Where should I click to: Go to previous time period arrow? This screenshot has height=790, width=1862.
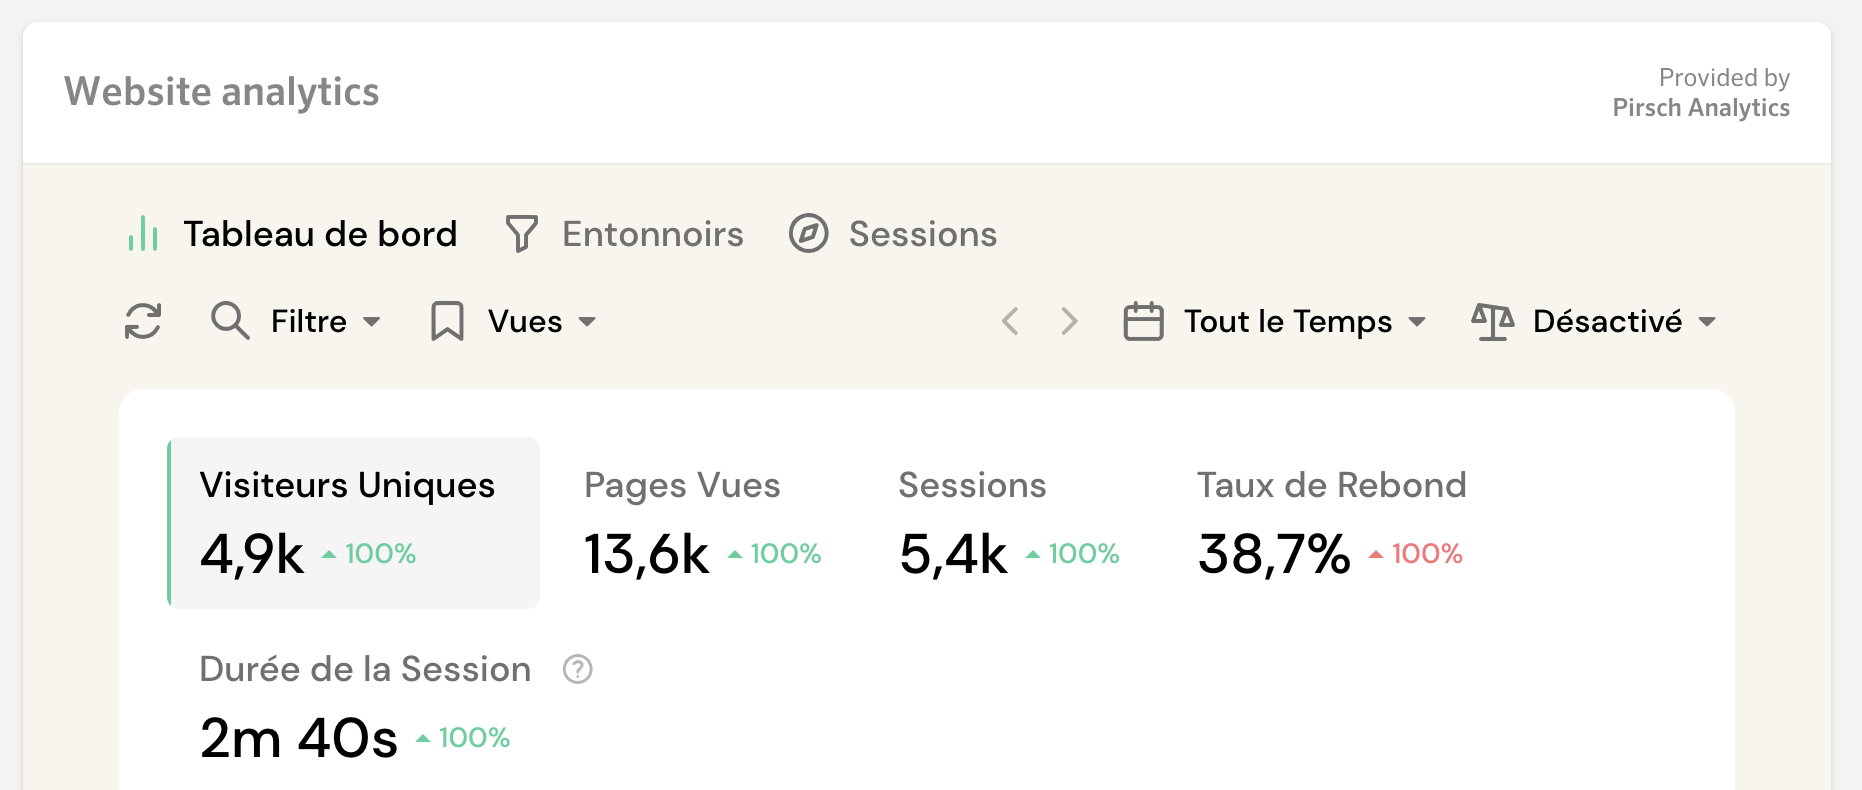tap(1010, 321)
